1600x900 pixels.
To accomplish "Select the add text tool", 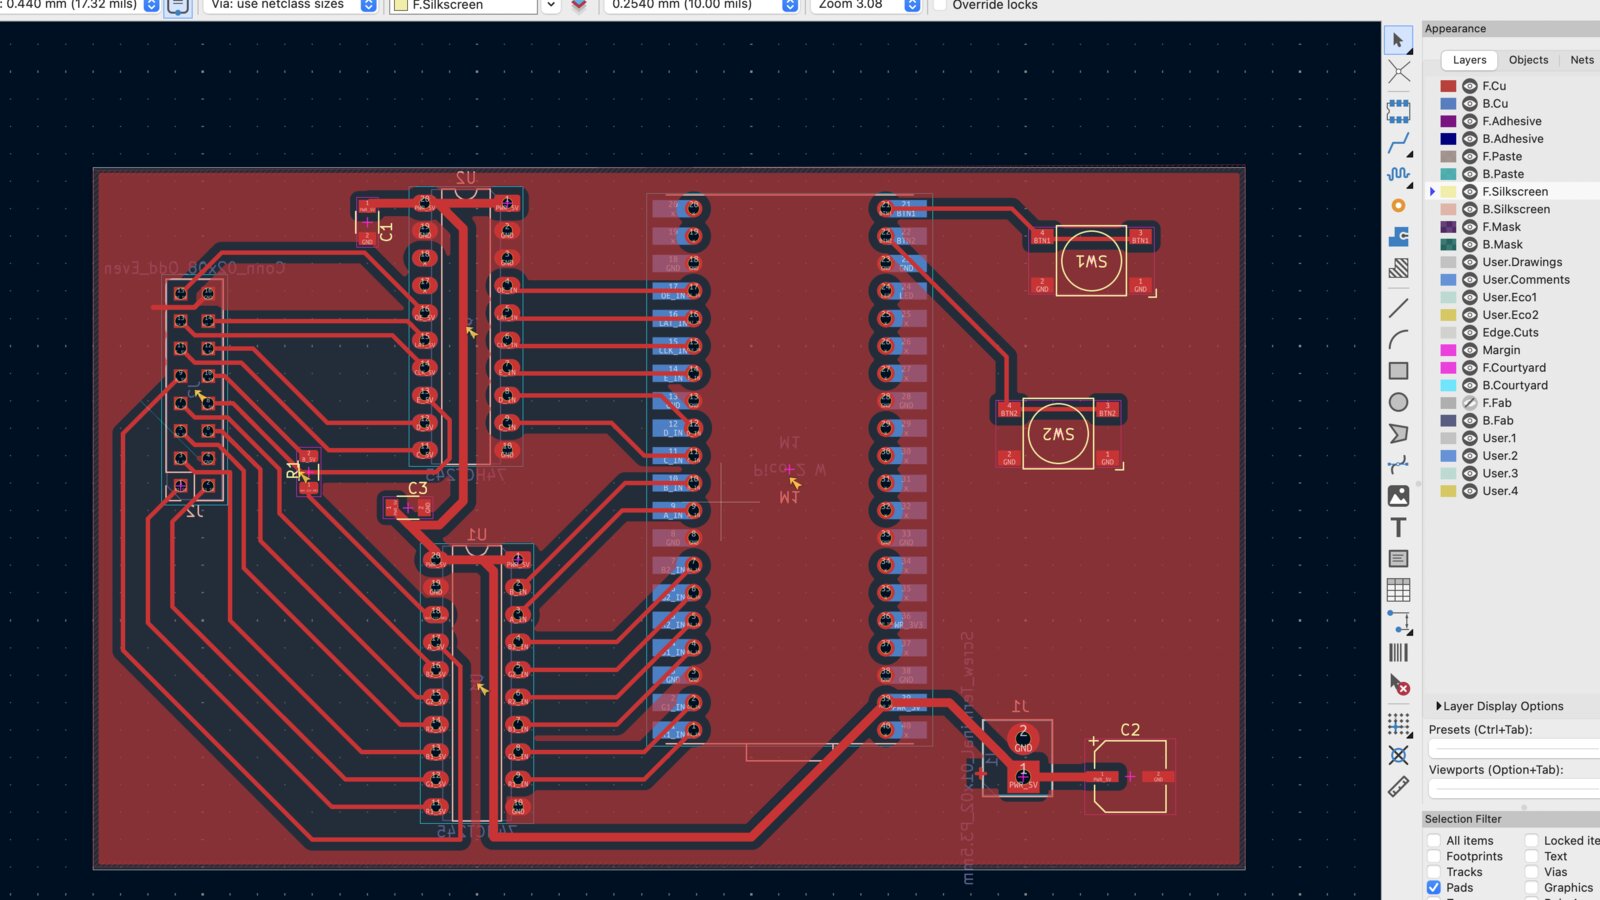I will pos(1398,527).
